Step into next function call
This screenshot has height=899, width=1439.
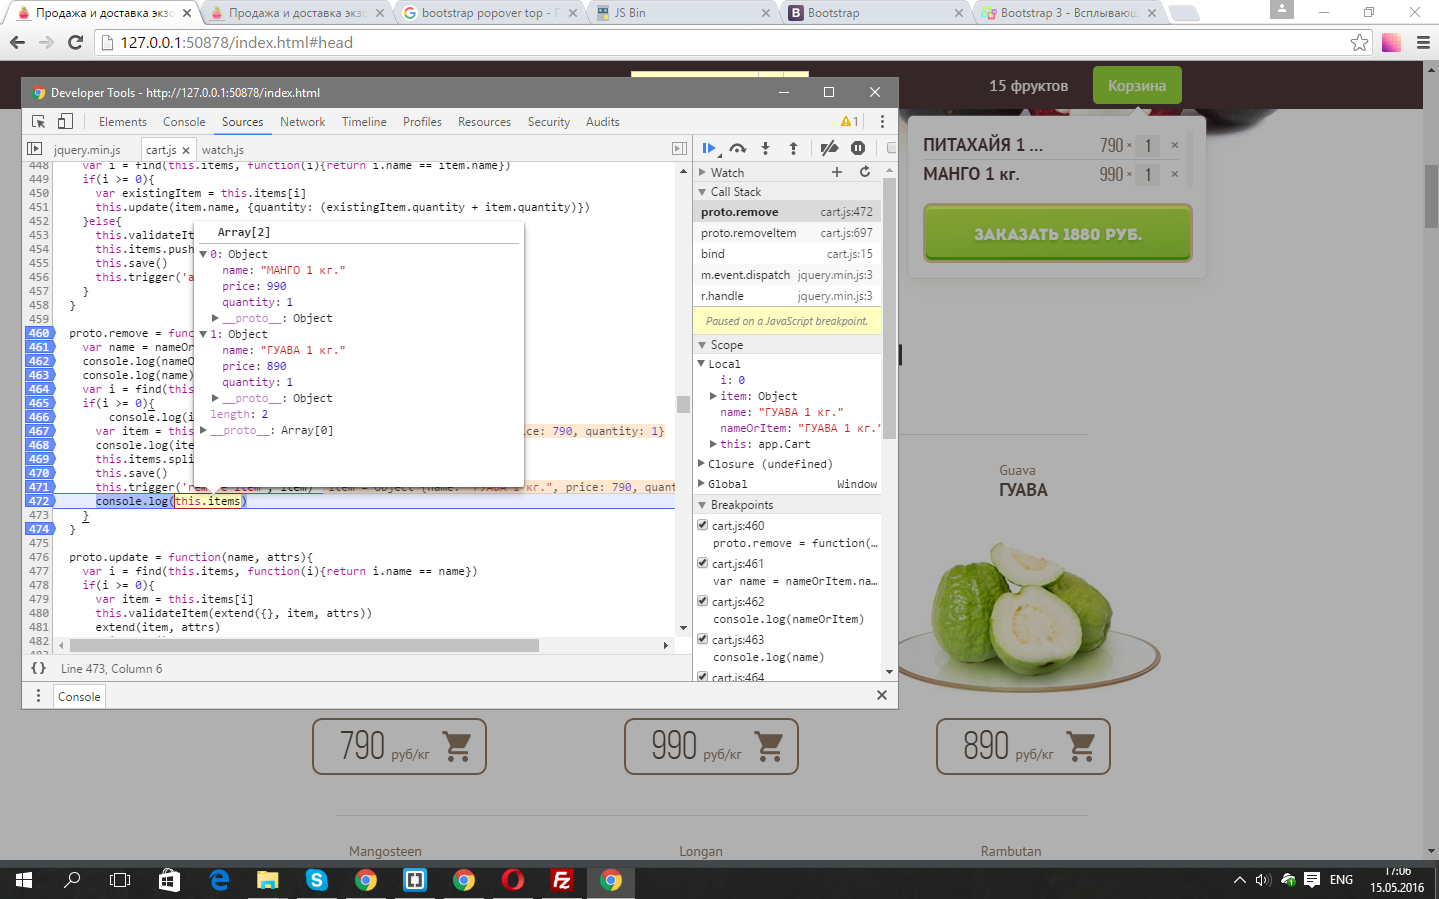(766, 148)
